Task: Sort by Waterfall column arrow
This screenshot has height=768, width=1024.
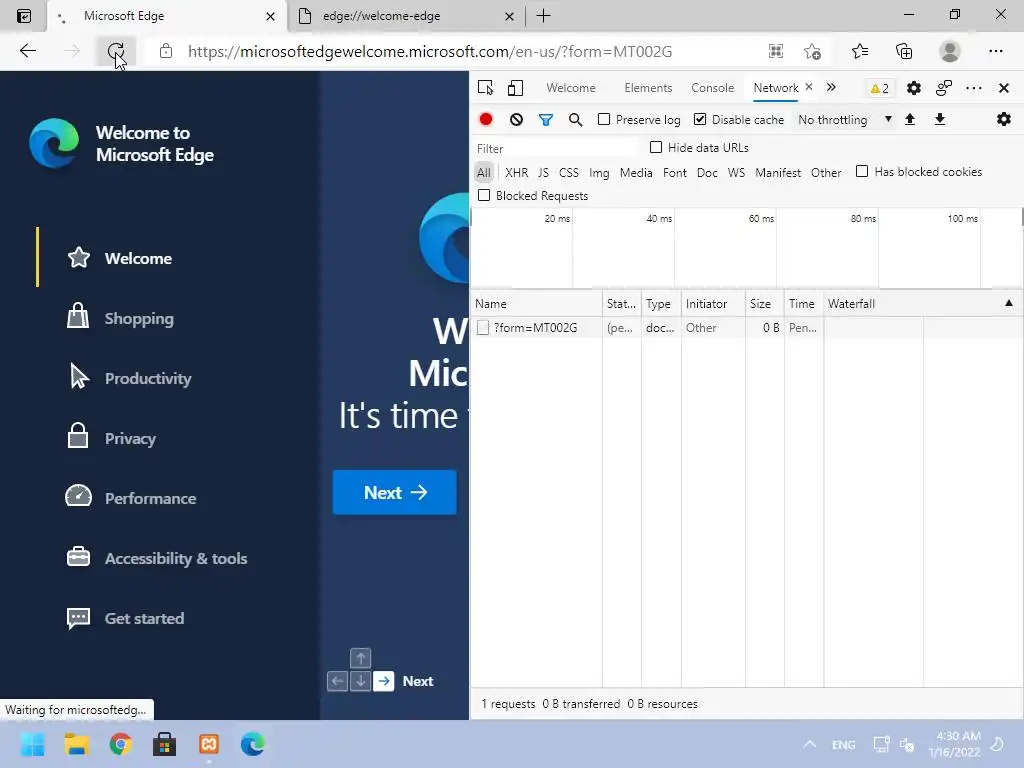Action: click(x=1008, y=303)
